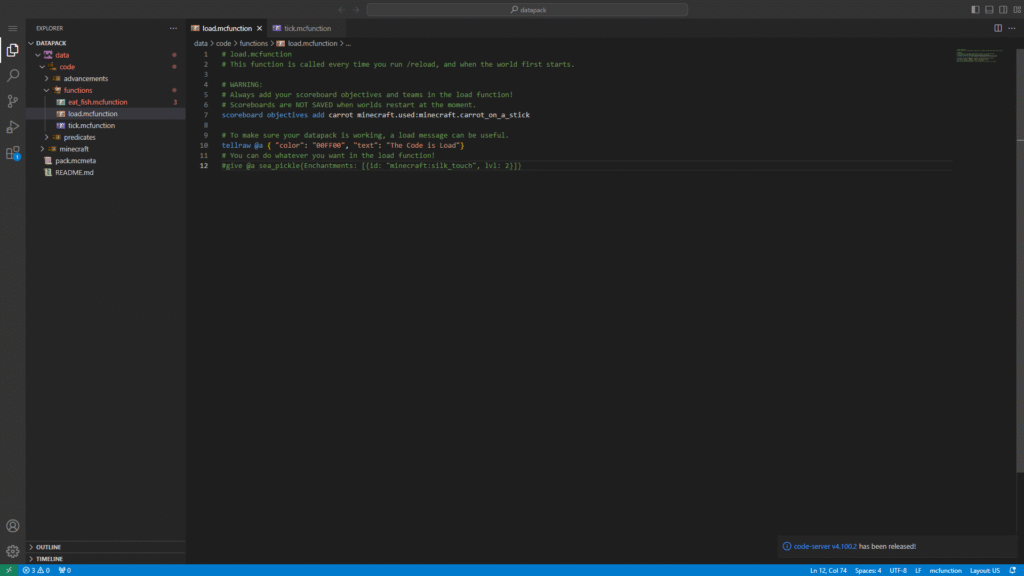Screen dimensions: 1024x576
Task: Toggle the bottom panel visibility
Action: click(989, 10)
